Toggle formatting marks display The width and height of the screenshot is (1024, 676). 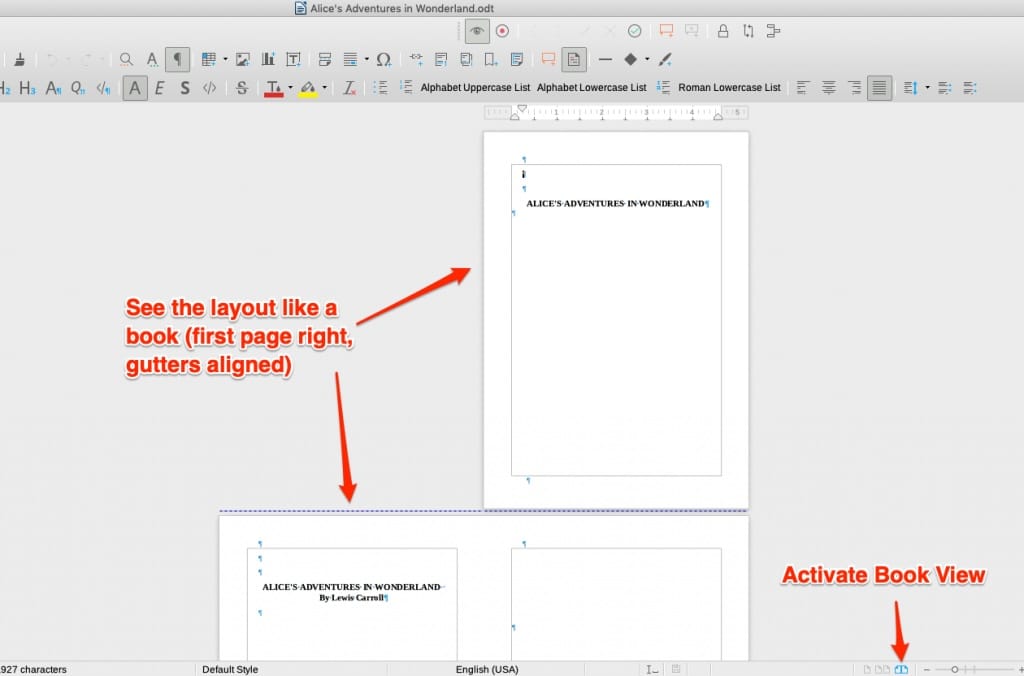click(x=176, y=58)
